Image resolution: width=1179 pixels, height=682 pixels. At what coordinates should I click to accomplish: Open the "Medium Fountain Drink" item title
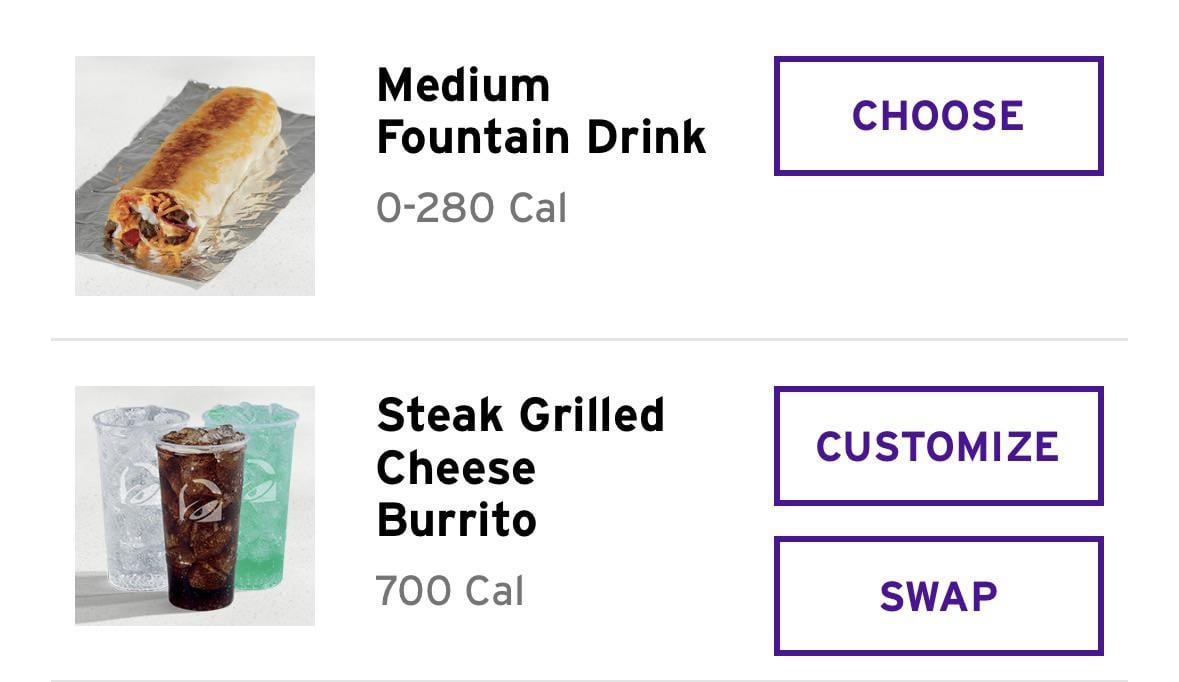click(x=541, y=111)
